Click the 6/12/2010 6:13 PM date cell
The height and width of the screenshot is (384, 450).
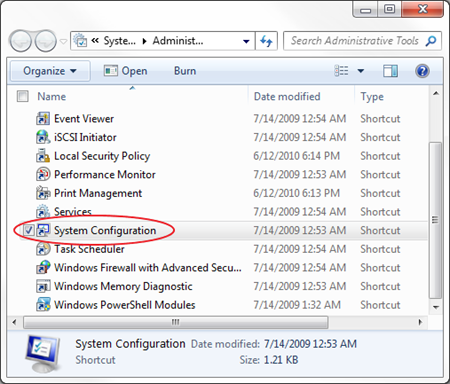(x=296, y=193)
